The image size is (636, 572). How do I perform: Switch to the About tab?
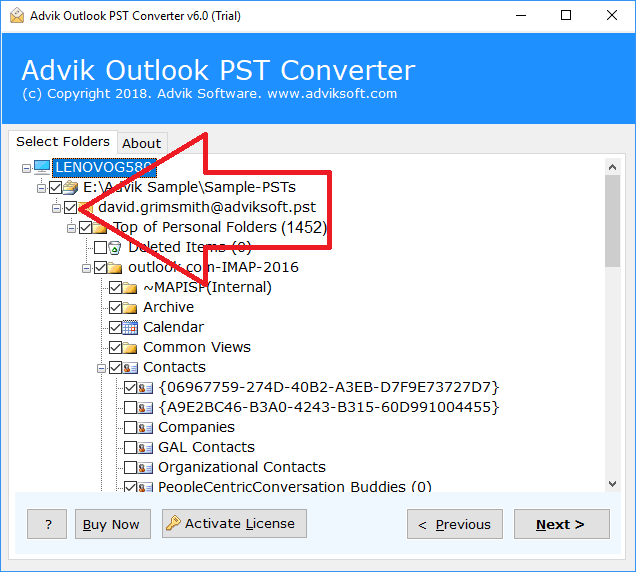pos(142,143)
